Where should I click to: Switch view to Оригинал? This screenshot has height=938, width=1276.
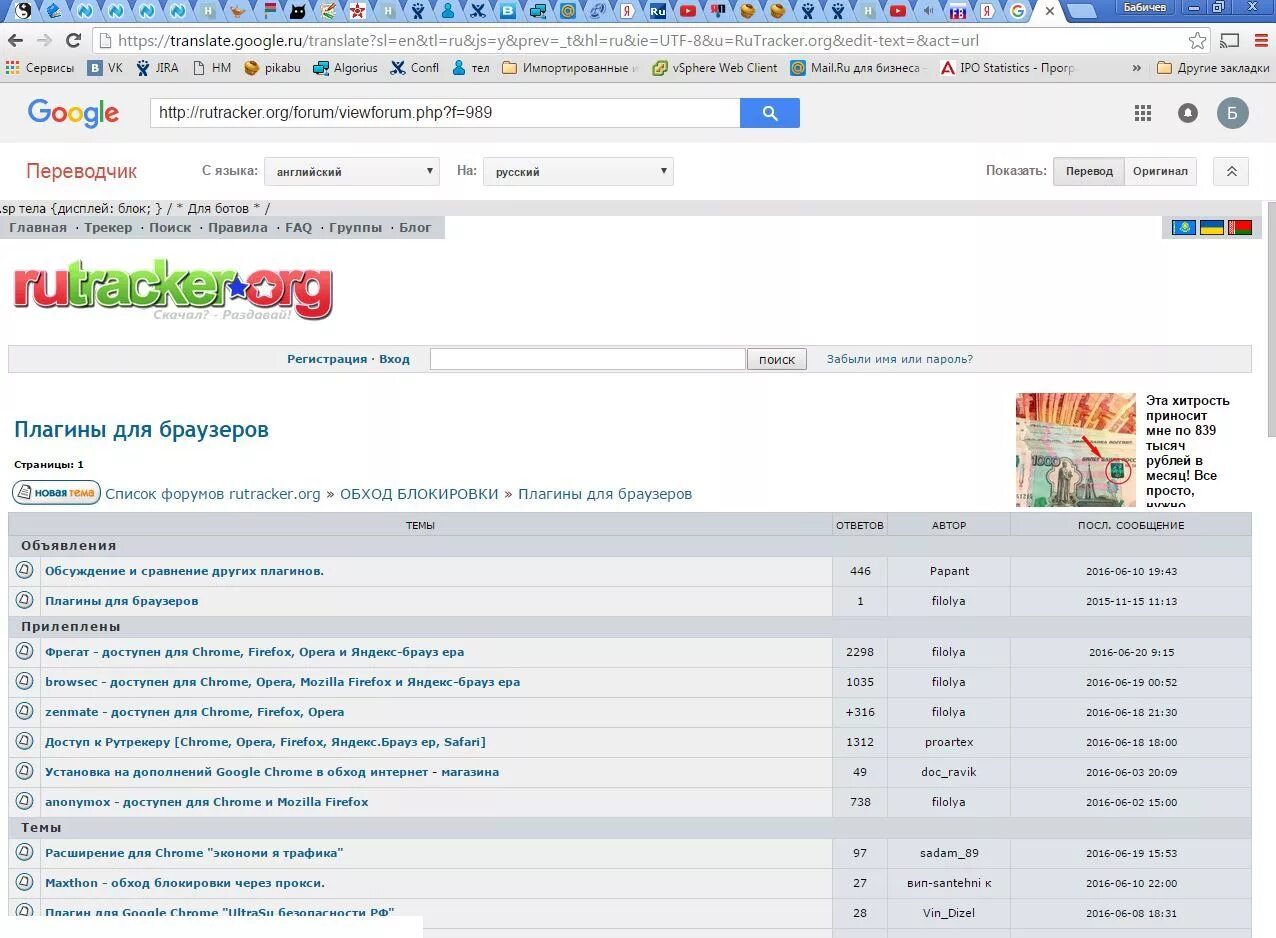tap(1160, 171)
